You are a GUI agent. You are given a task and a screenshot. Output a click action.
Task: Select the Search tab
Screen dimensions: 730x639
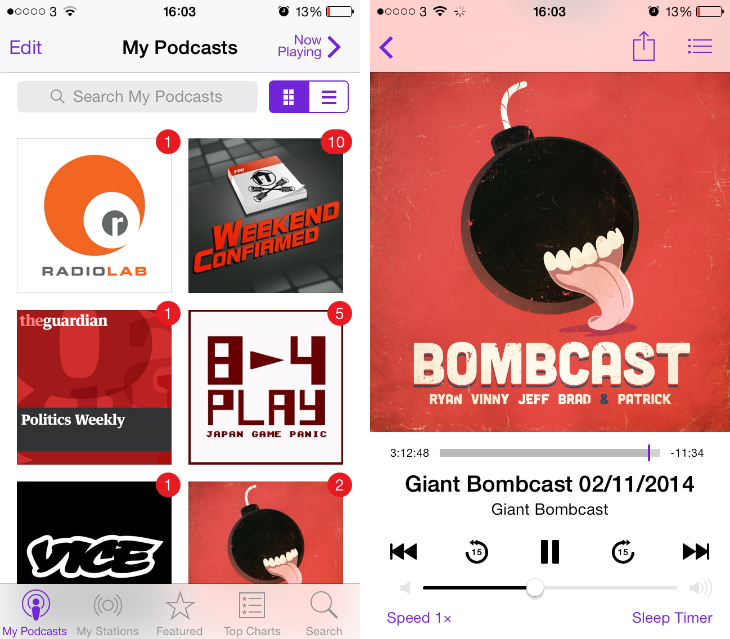coord(324,612)
